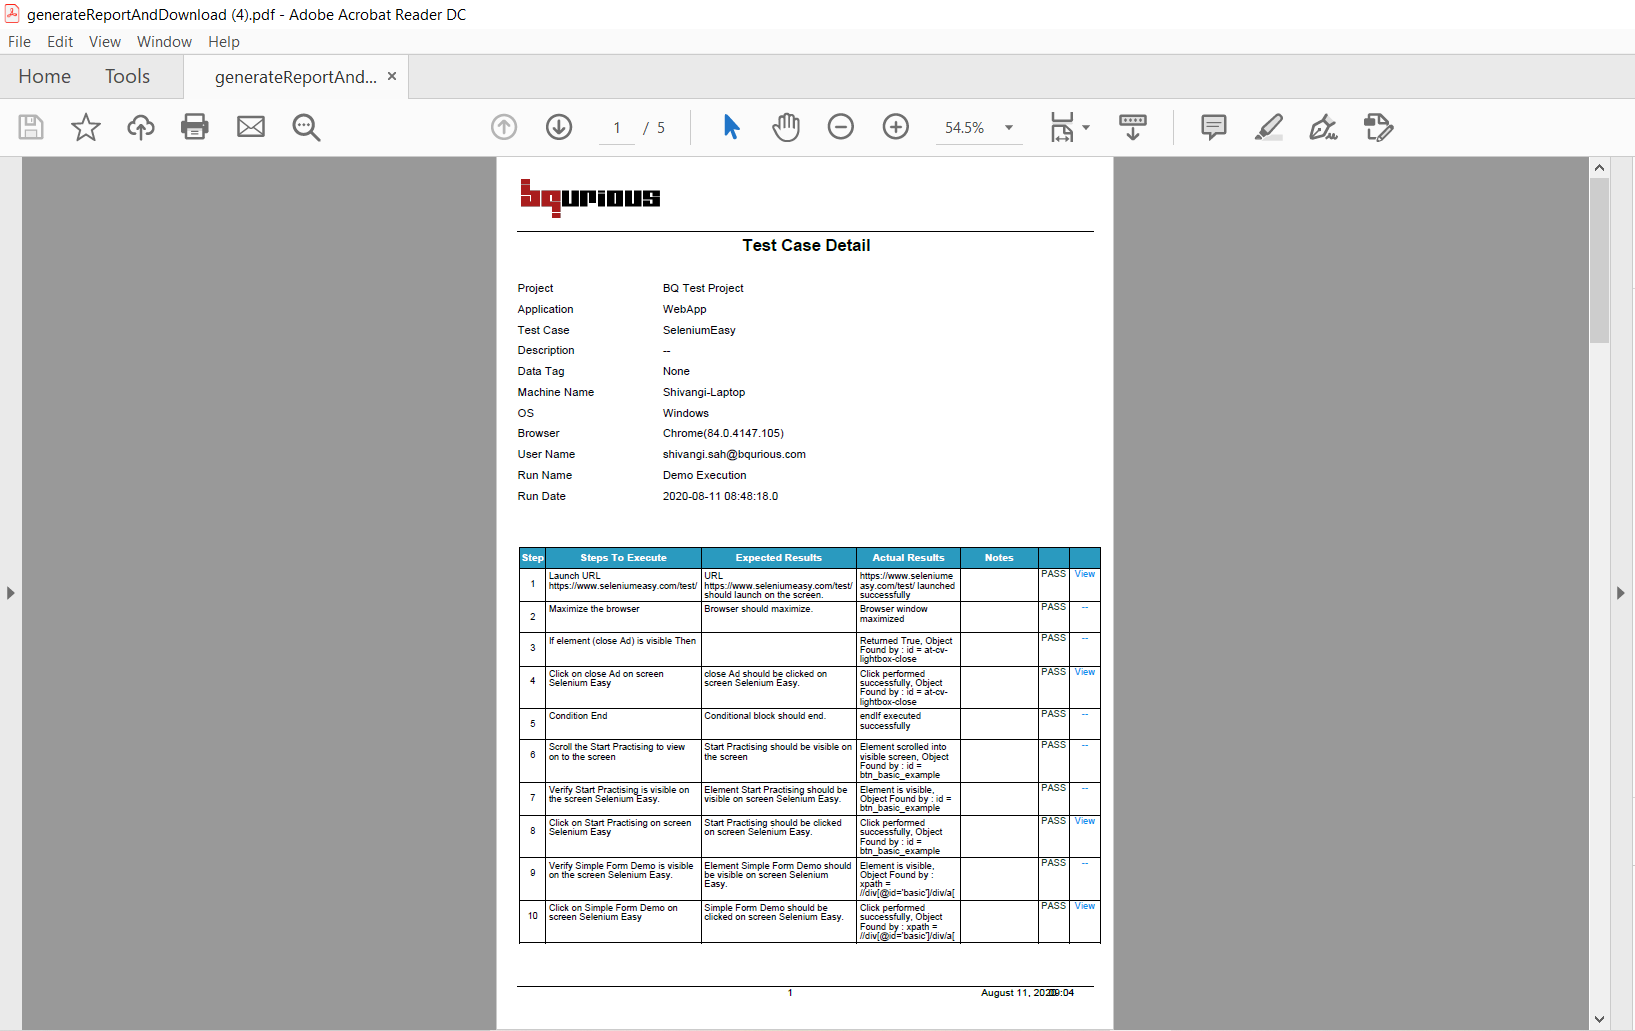The image size is (1635, 1031).
Task: Open the File menu
Action: point(19,42)
